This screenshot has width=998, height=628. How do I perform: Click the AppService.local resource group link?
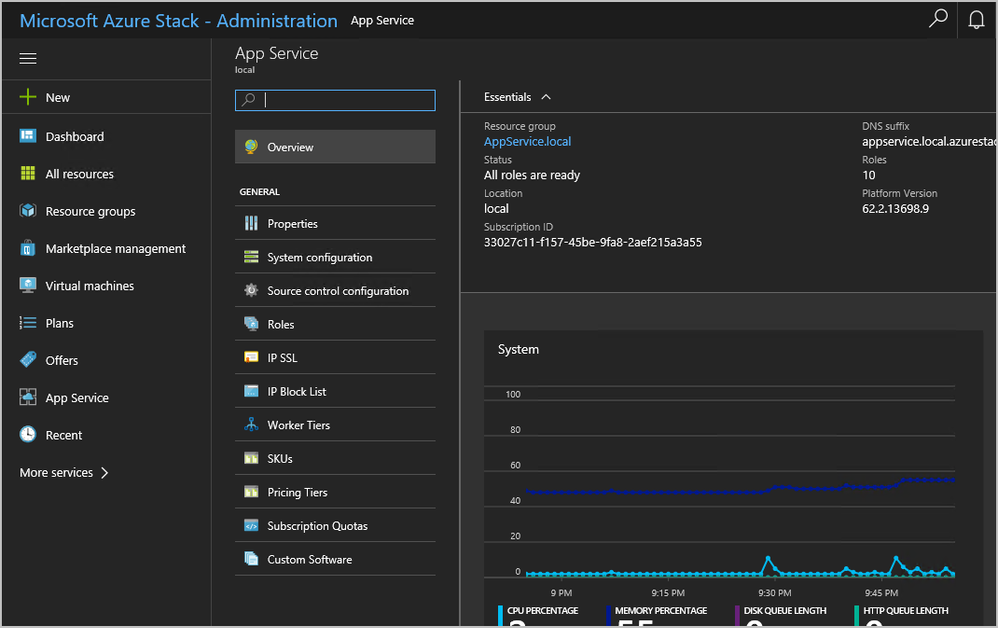click(x=527, y=142)
